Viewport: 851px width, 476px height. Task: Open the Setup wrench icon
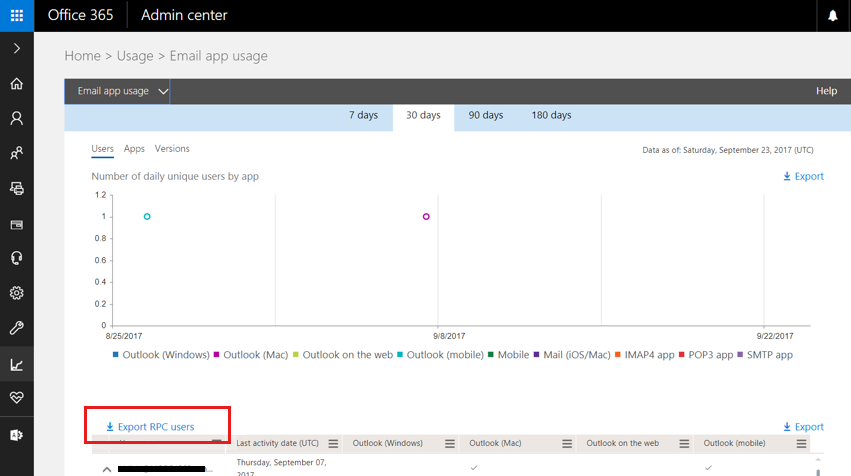[x=17, y=328]
